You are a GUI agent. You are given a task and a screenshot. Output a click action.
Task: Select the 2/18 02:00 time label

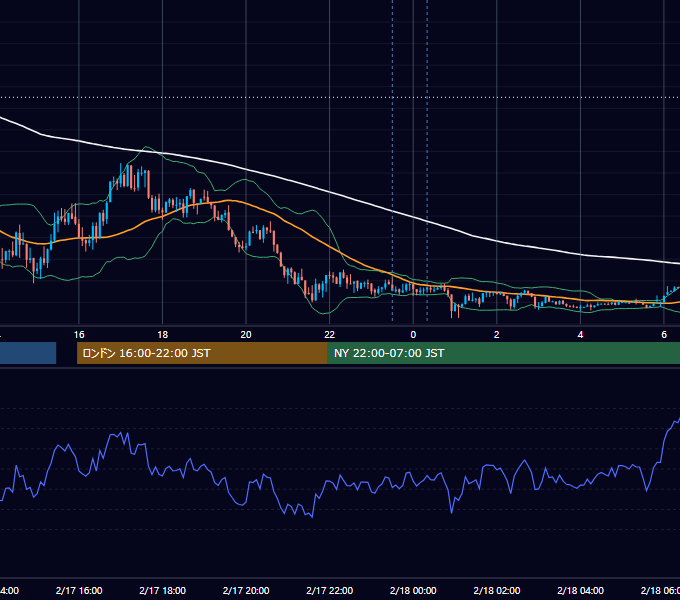click(497, 590)
